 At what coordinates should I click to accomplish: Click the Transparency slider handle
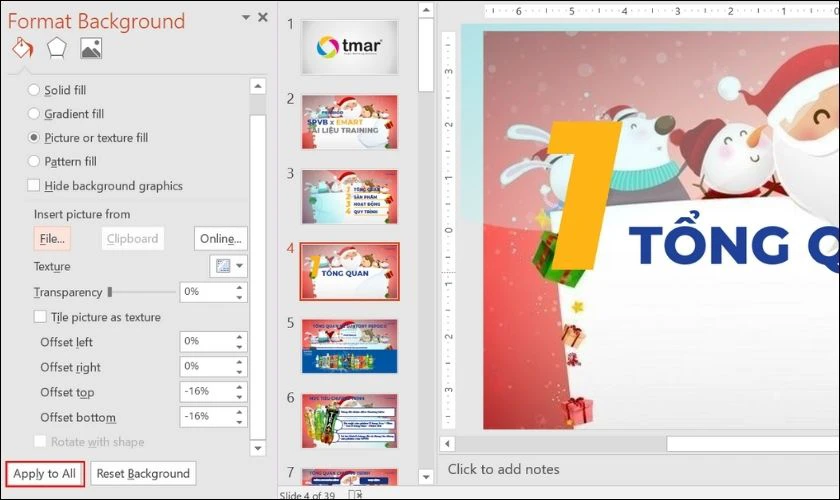[x=110, y=292]
